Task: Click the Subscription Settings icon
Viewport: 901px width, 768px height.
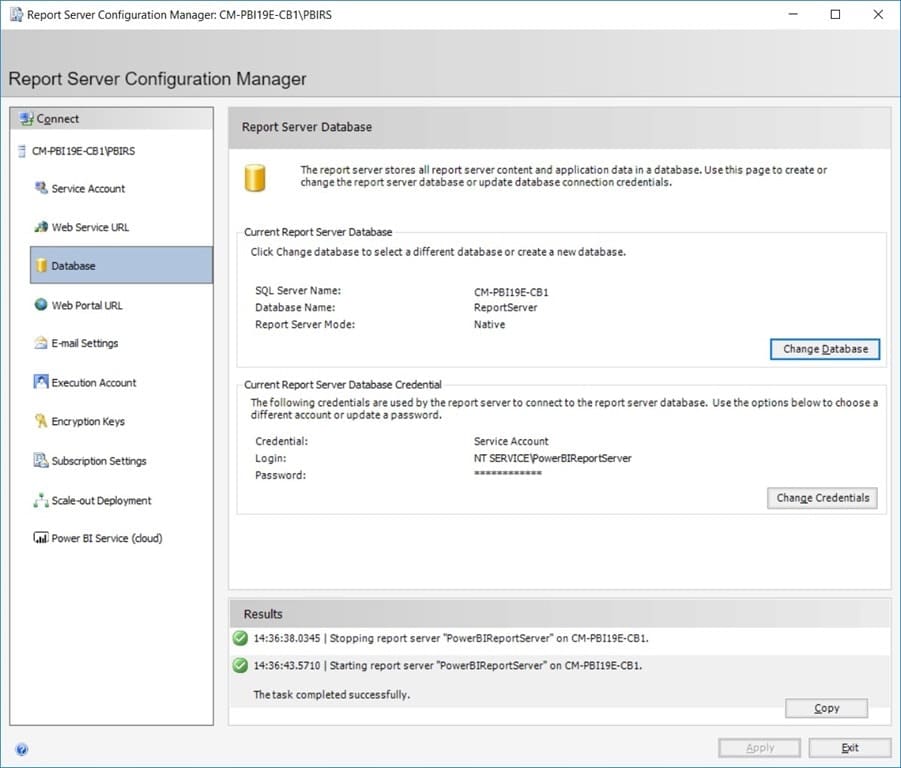Action: 41,460
